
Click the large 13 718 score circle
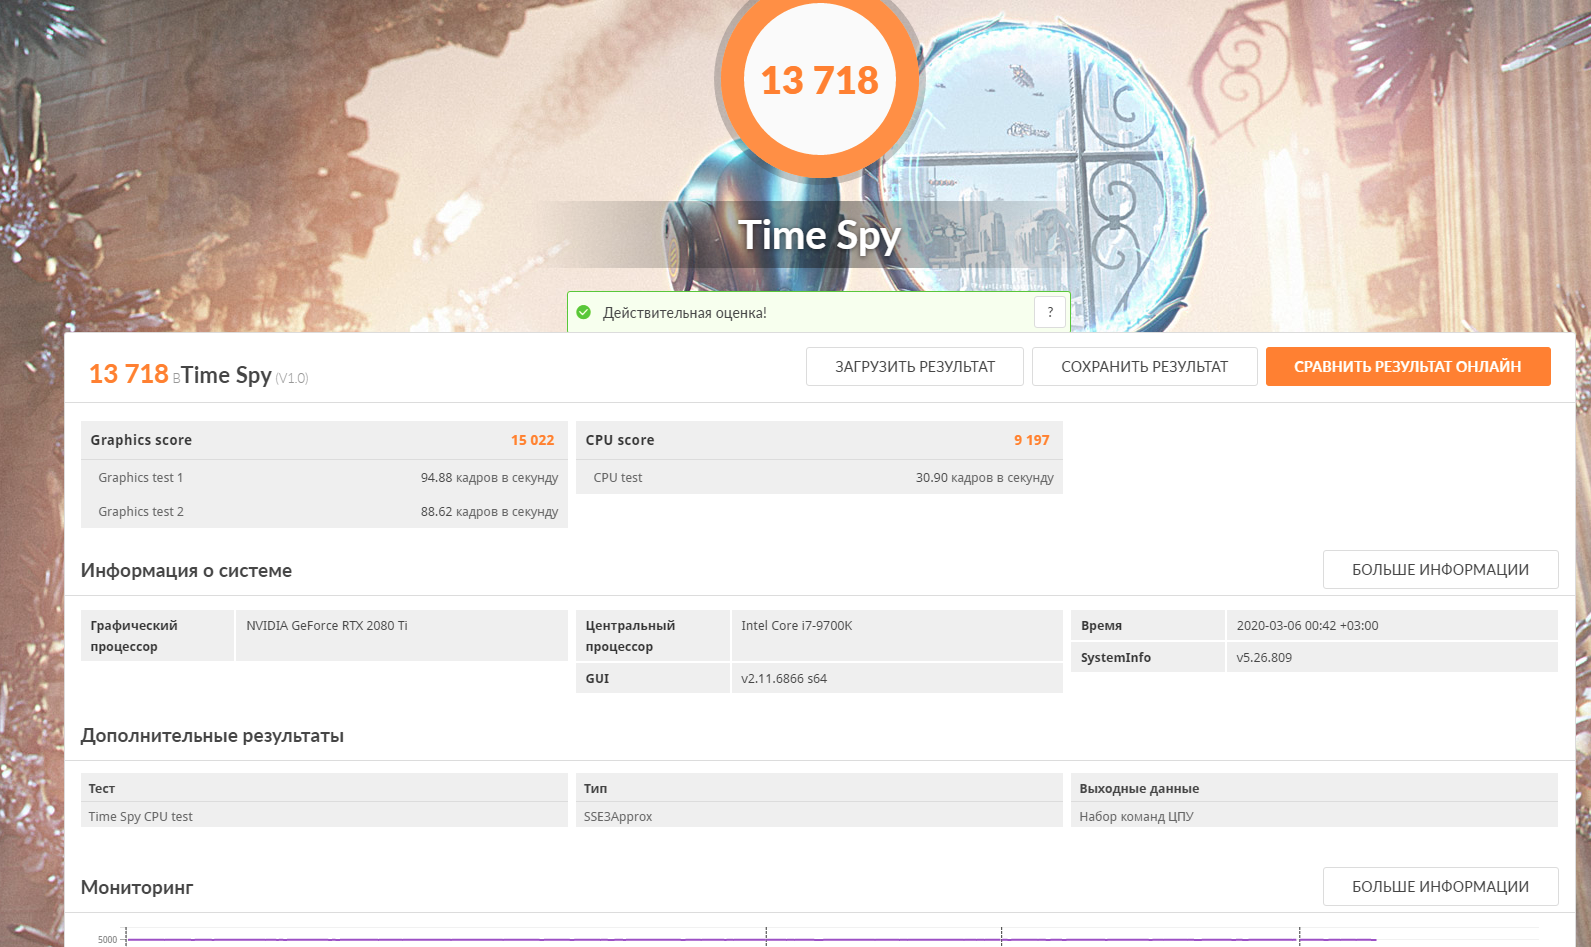[820, 80]
